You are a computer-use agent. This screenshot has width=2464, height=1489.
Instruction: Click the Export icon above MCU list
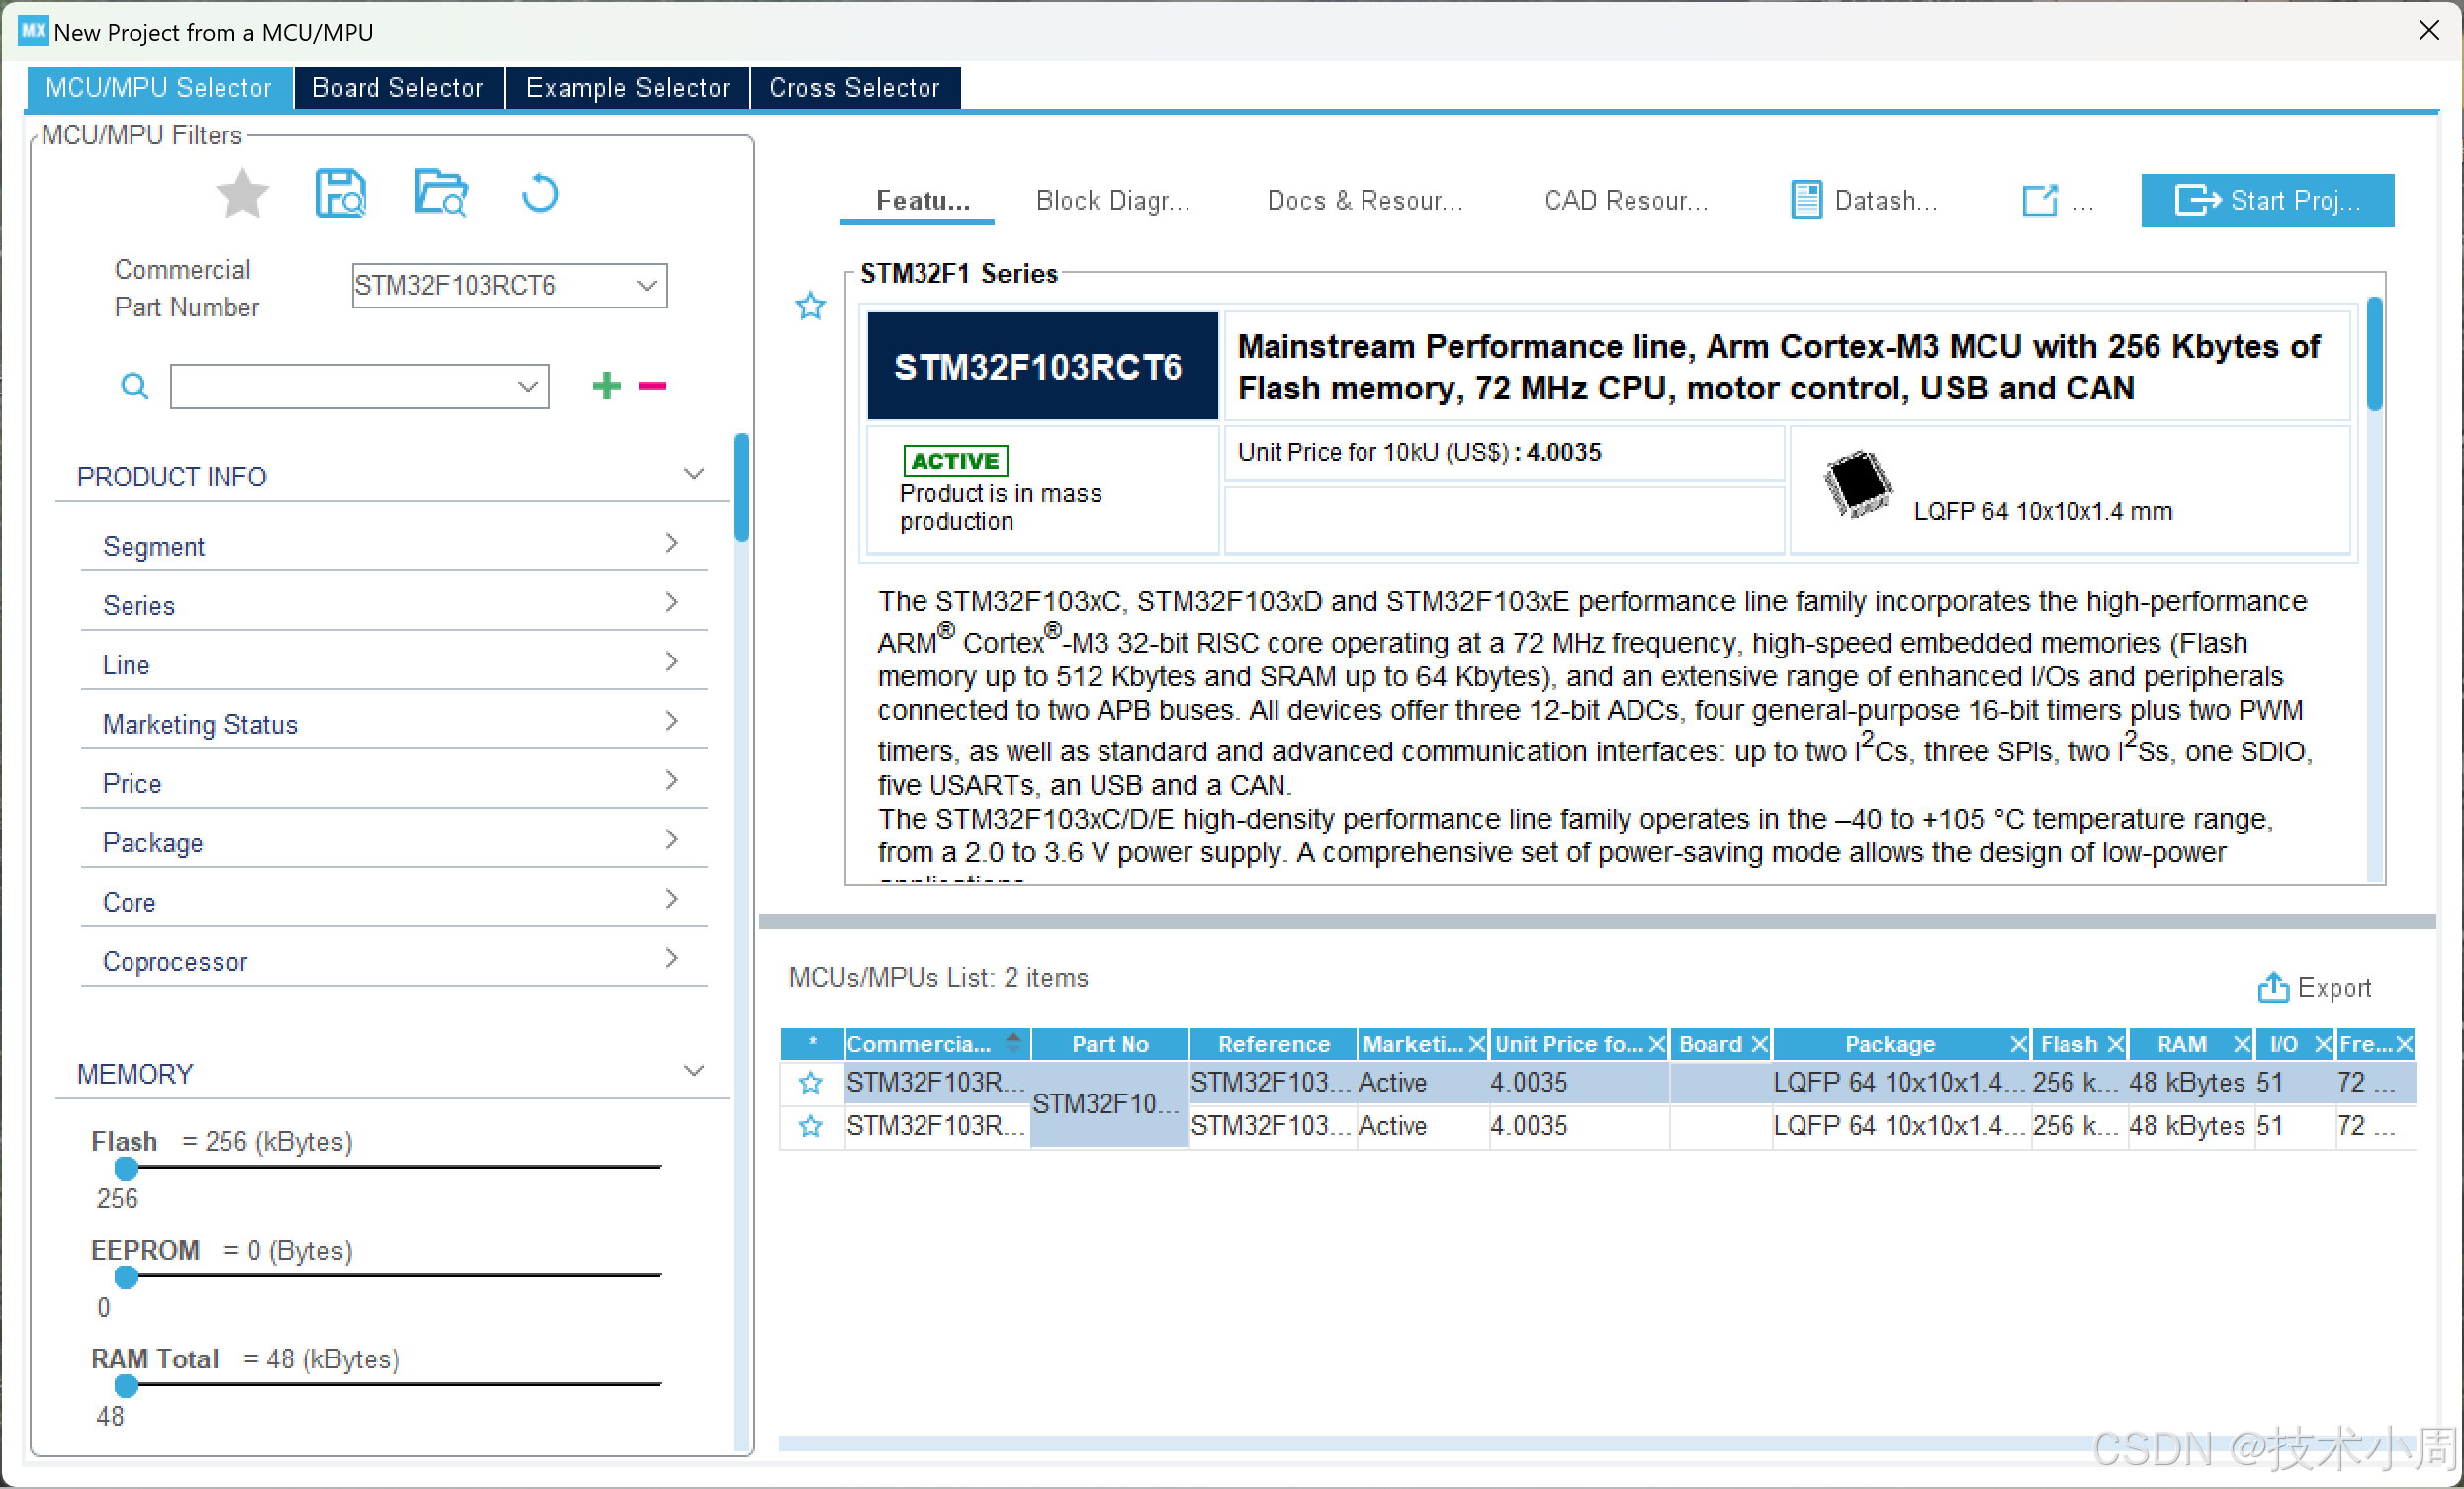[2272, 987]
